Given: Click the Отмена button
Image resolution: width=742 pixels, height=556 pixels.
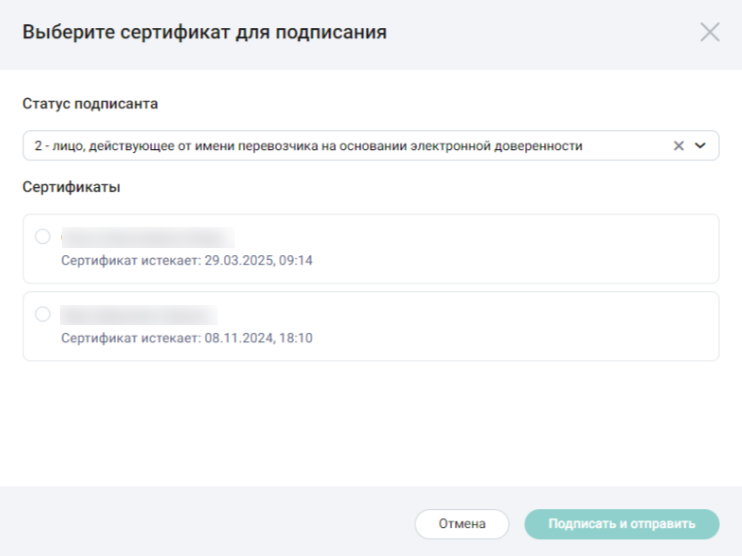Looking at the screenshot, I should (x=462, y=524).
